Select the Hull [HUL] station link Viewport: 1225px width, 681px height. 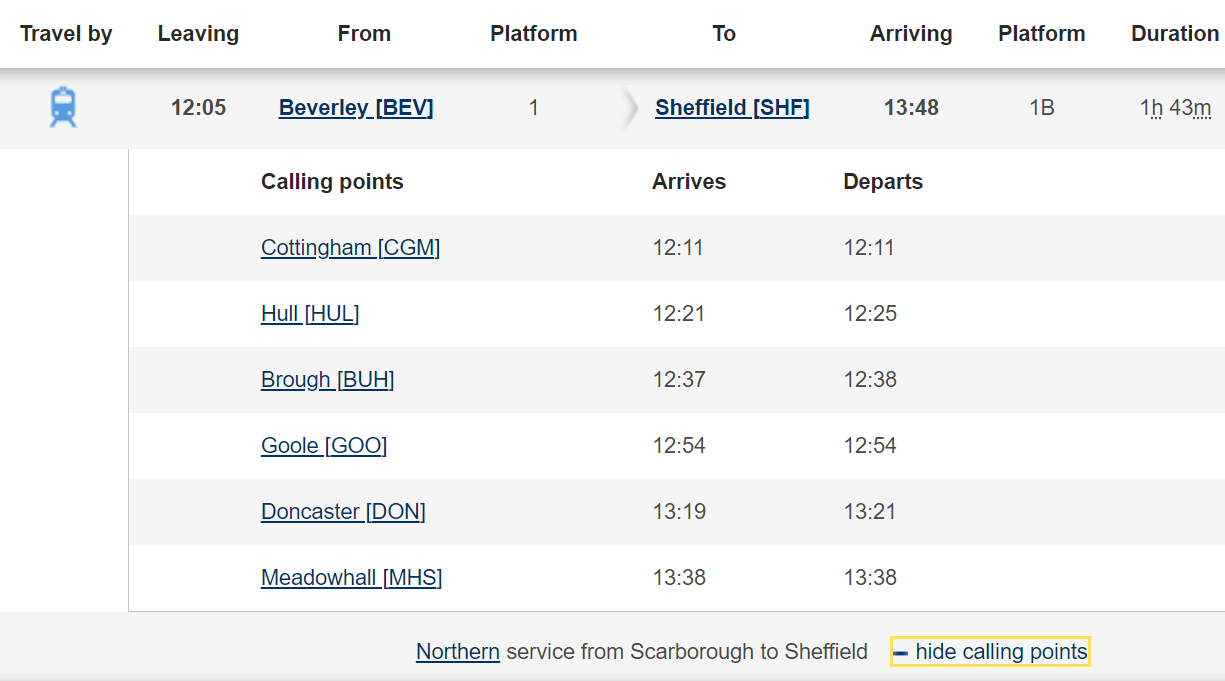point(310,313)
